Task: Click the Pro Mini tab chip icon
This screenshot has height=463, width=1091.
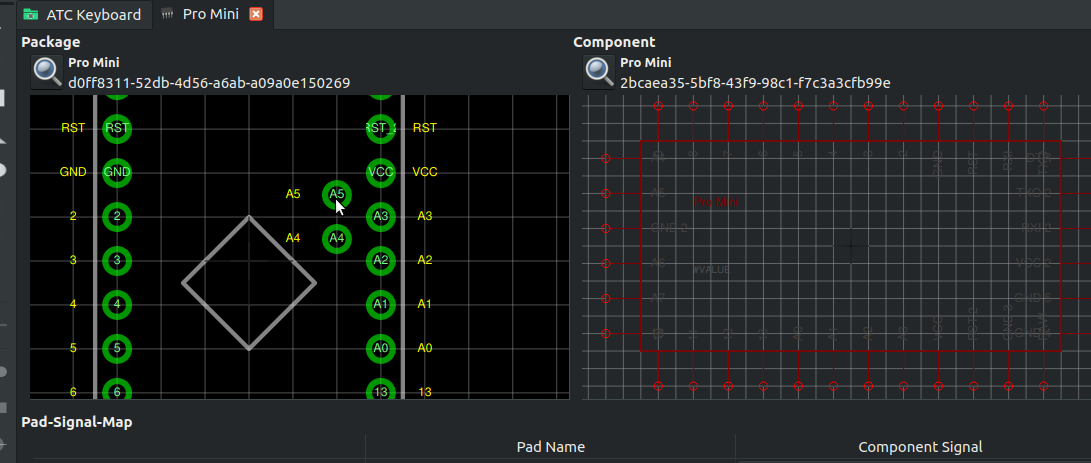Action: pyautogui.click(x=167, y=15)
